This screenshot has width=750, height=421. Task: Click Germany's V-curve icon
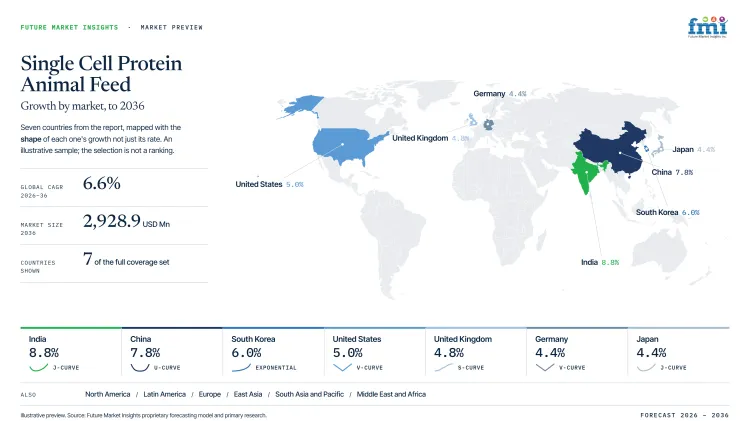point(545,367)
